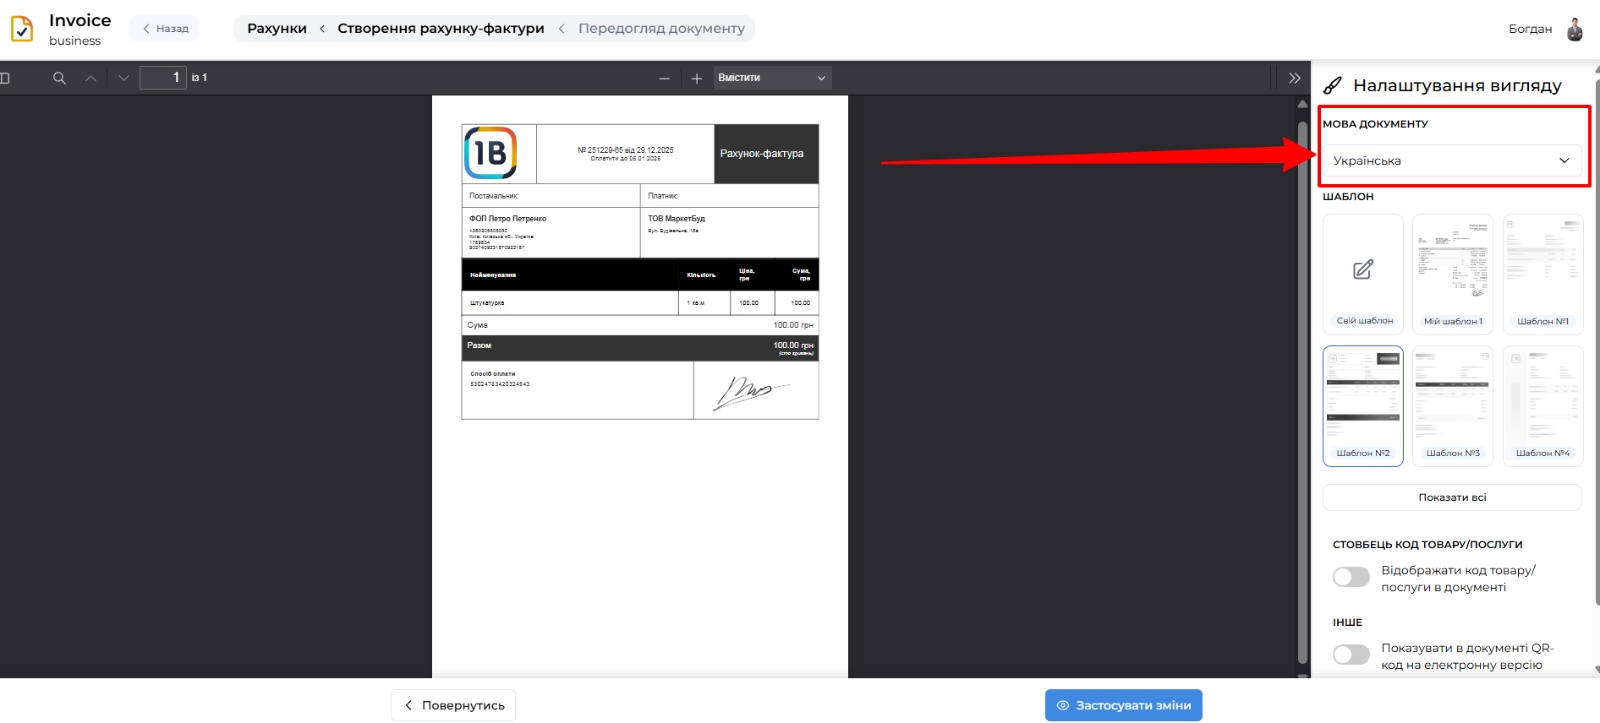Click the Застосувати зміни button
The image size is (1600, 723).
1123,705
